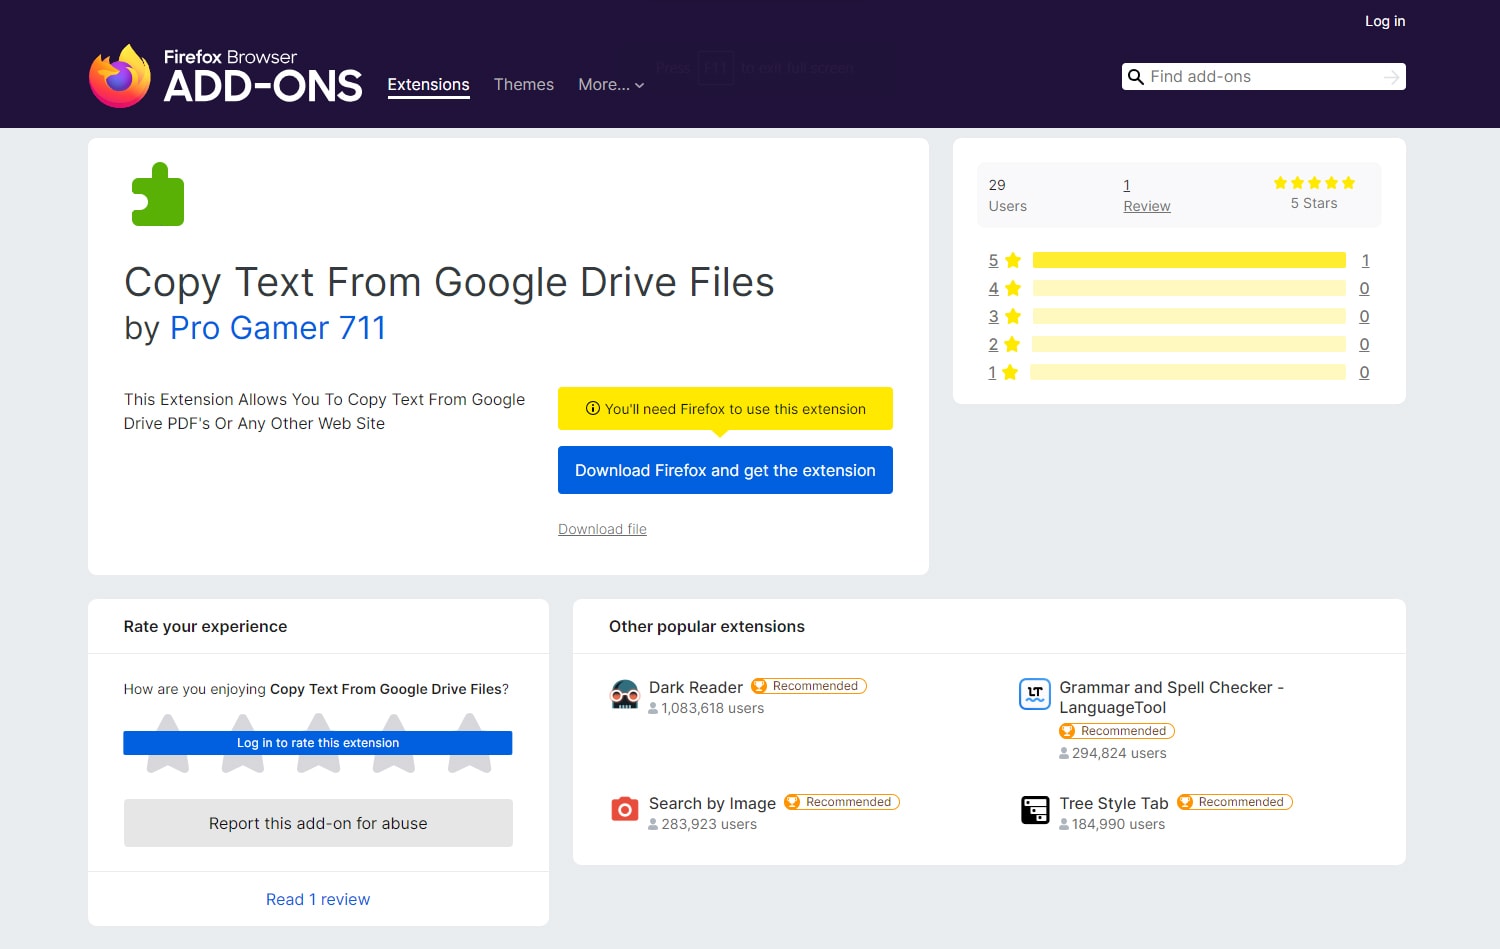Image resolution: width=1500 pixels, height=949 pixels.
Task: Click the search magnifier icon
Action: (x=1135, y=77)
